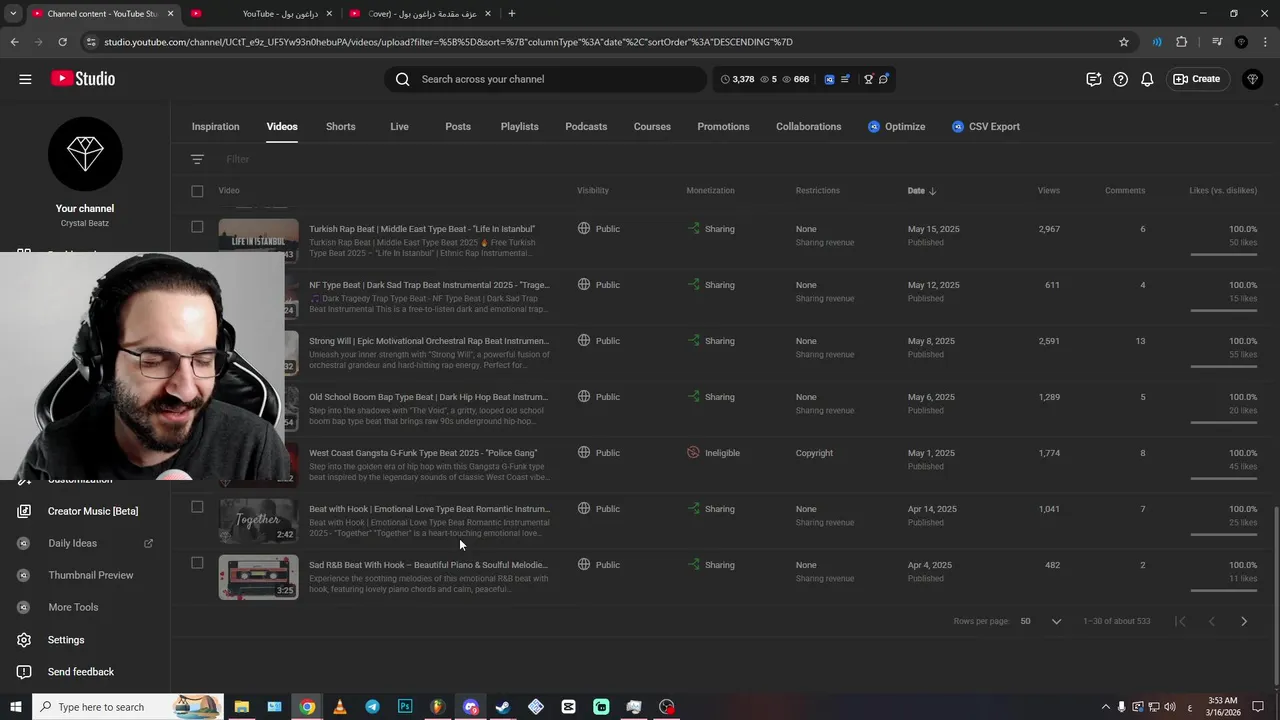Image resolution: width=1280 pixels, height=720 pixels.
Task: Switch to the Promotions tab
Action: pos(723,127)
